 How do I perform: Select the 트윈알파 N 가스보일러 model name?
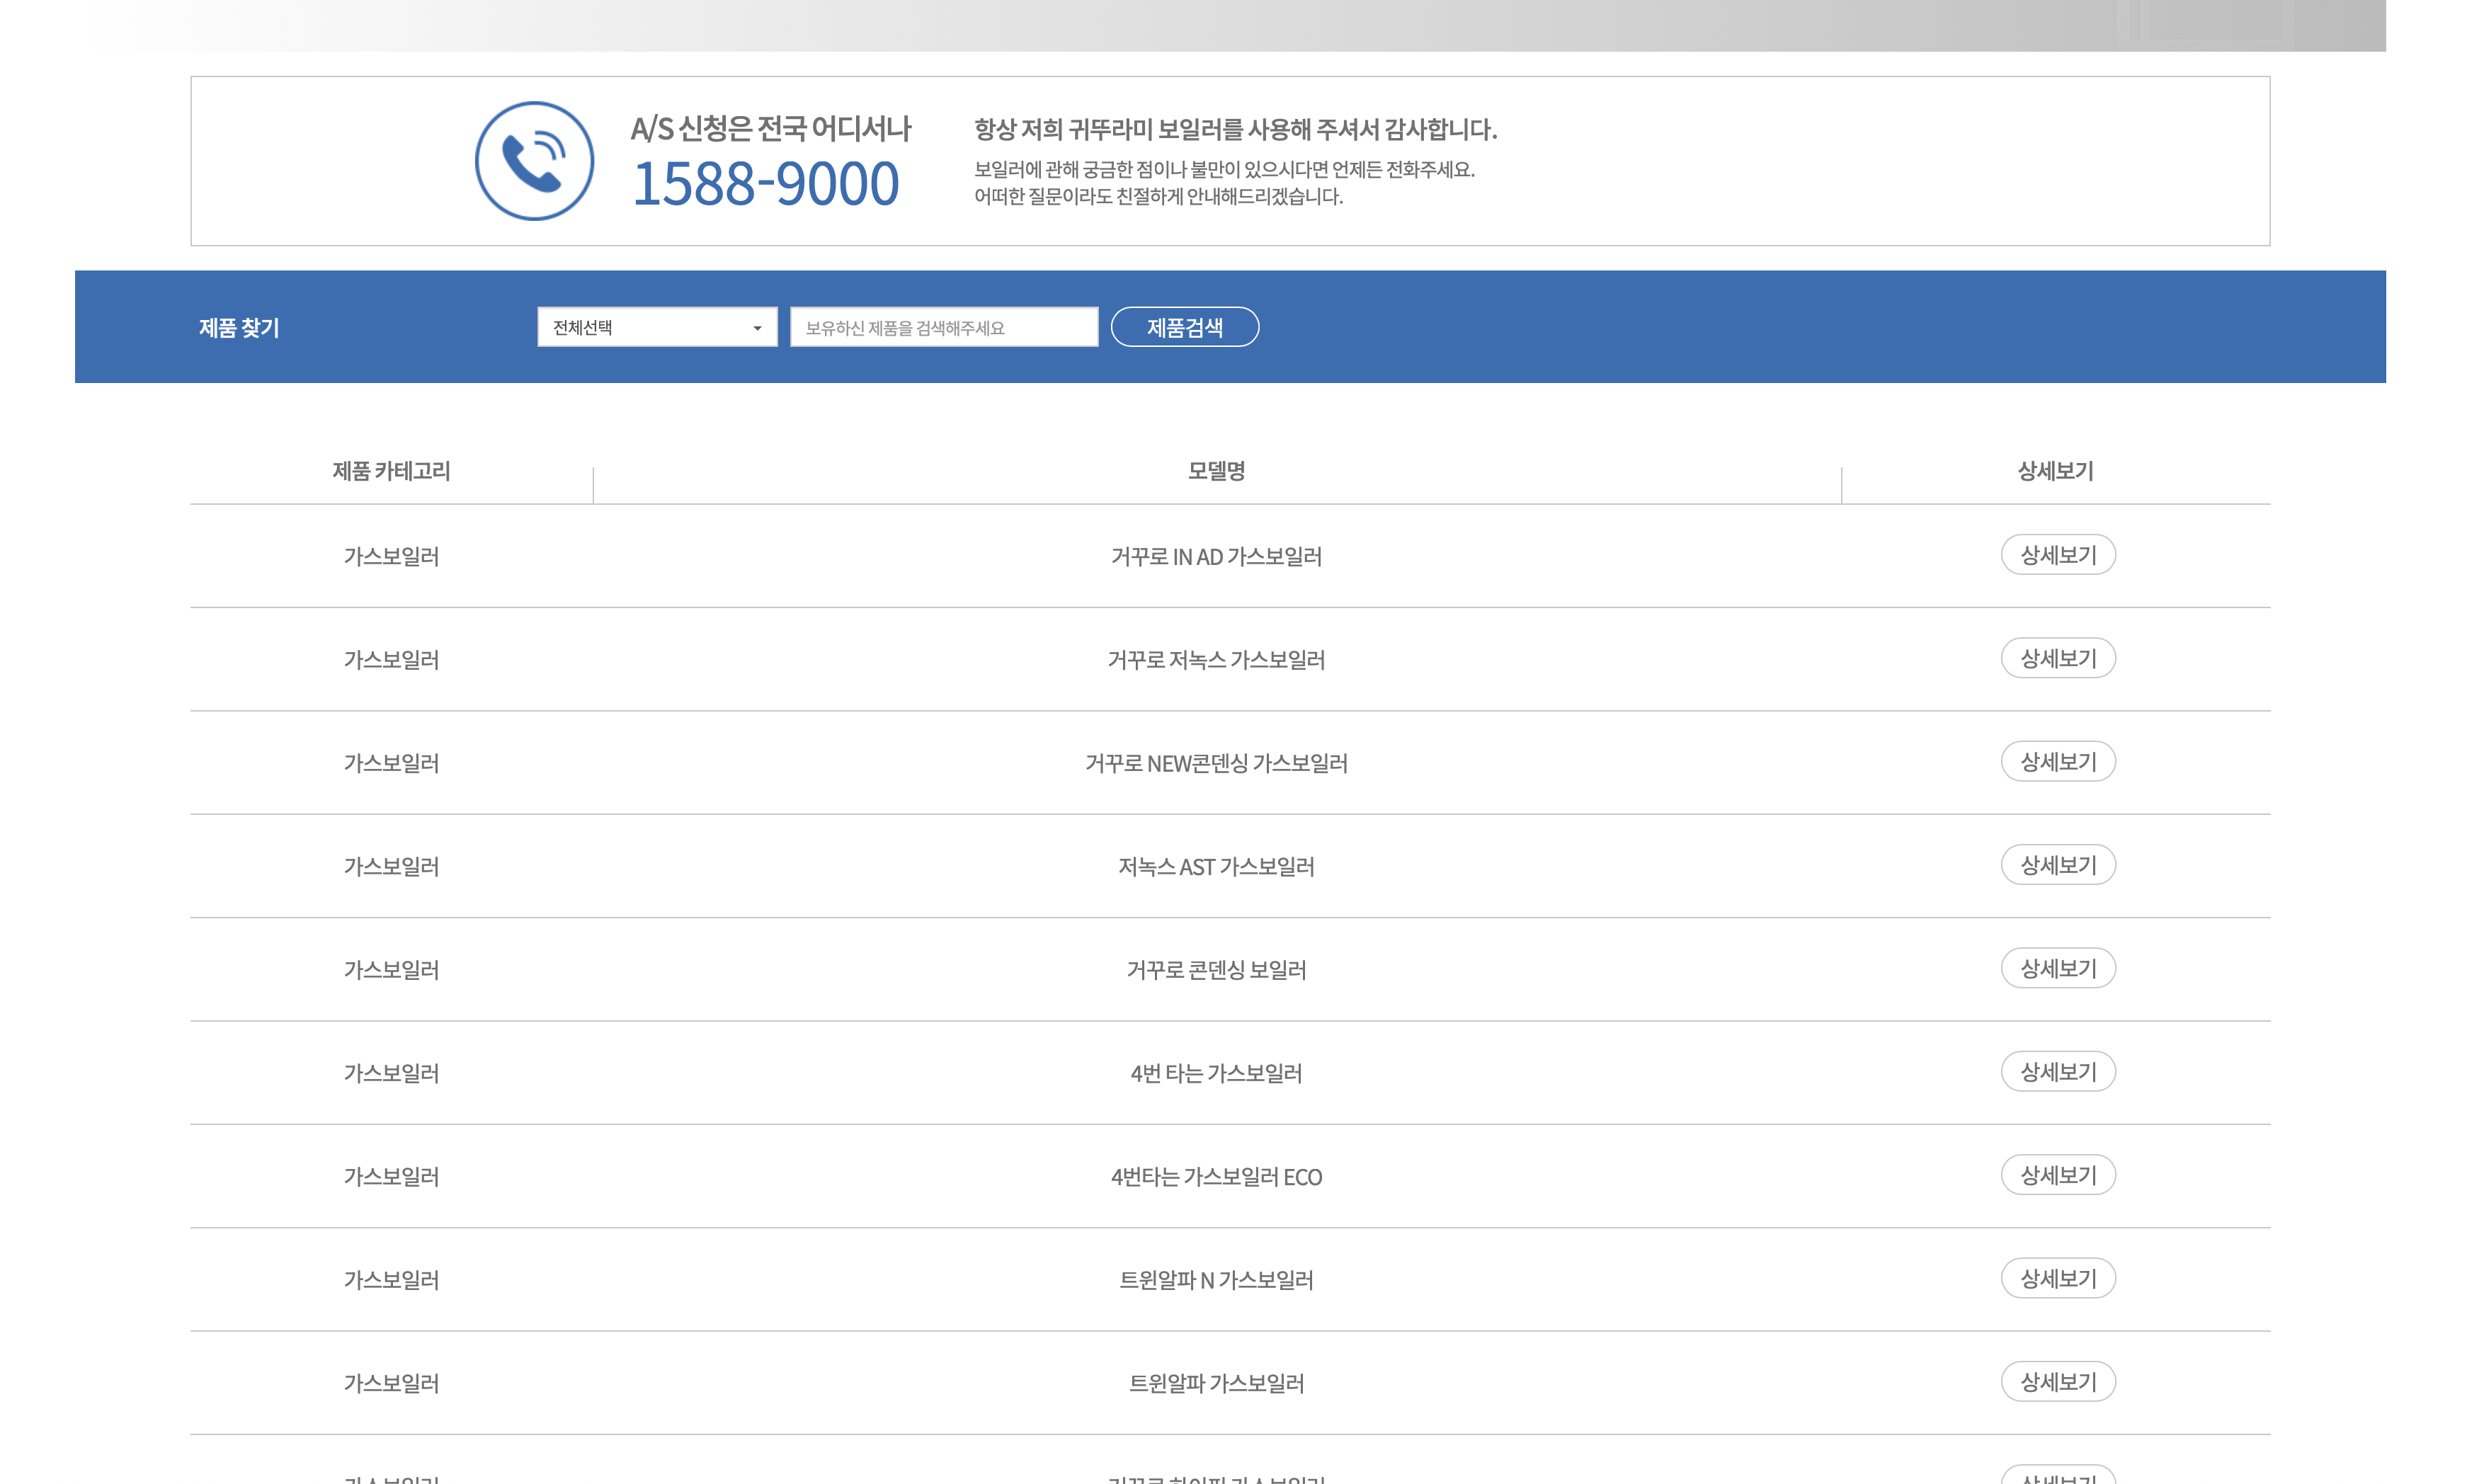point(1216,1280)
